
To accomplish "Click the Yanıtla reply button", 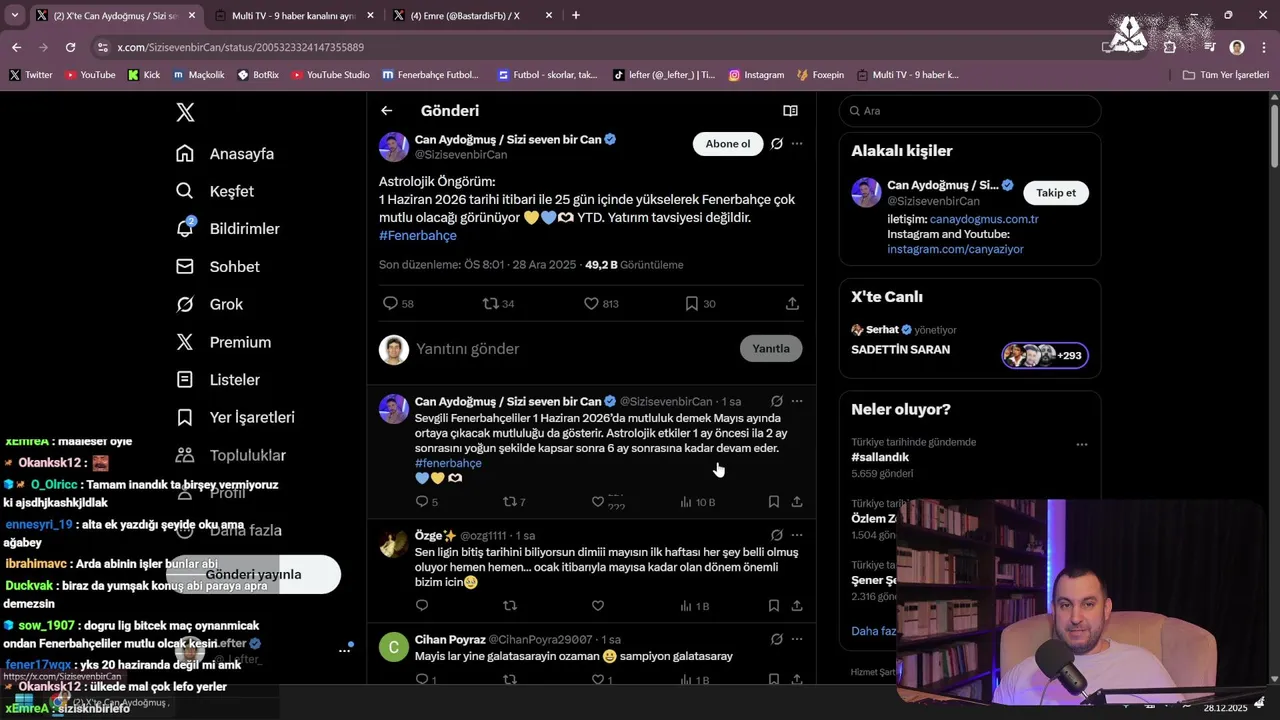I will click(x=771, y=349).
